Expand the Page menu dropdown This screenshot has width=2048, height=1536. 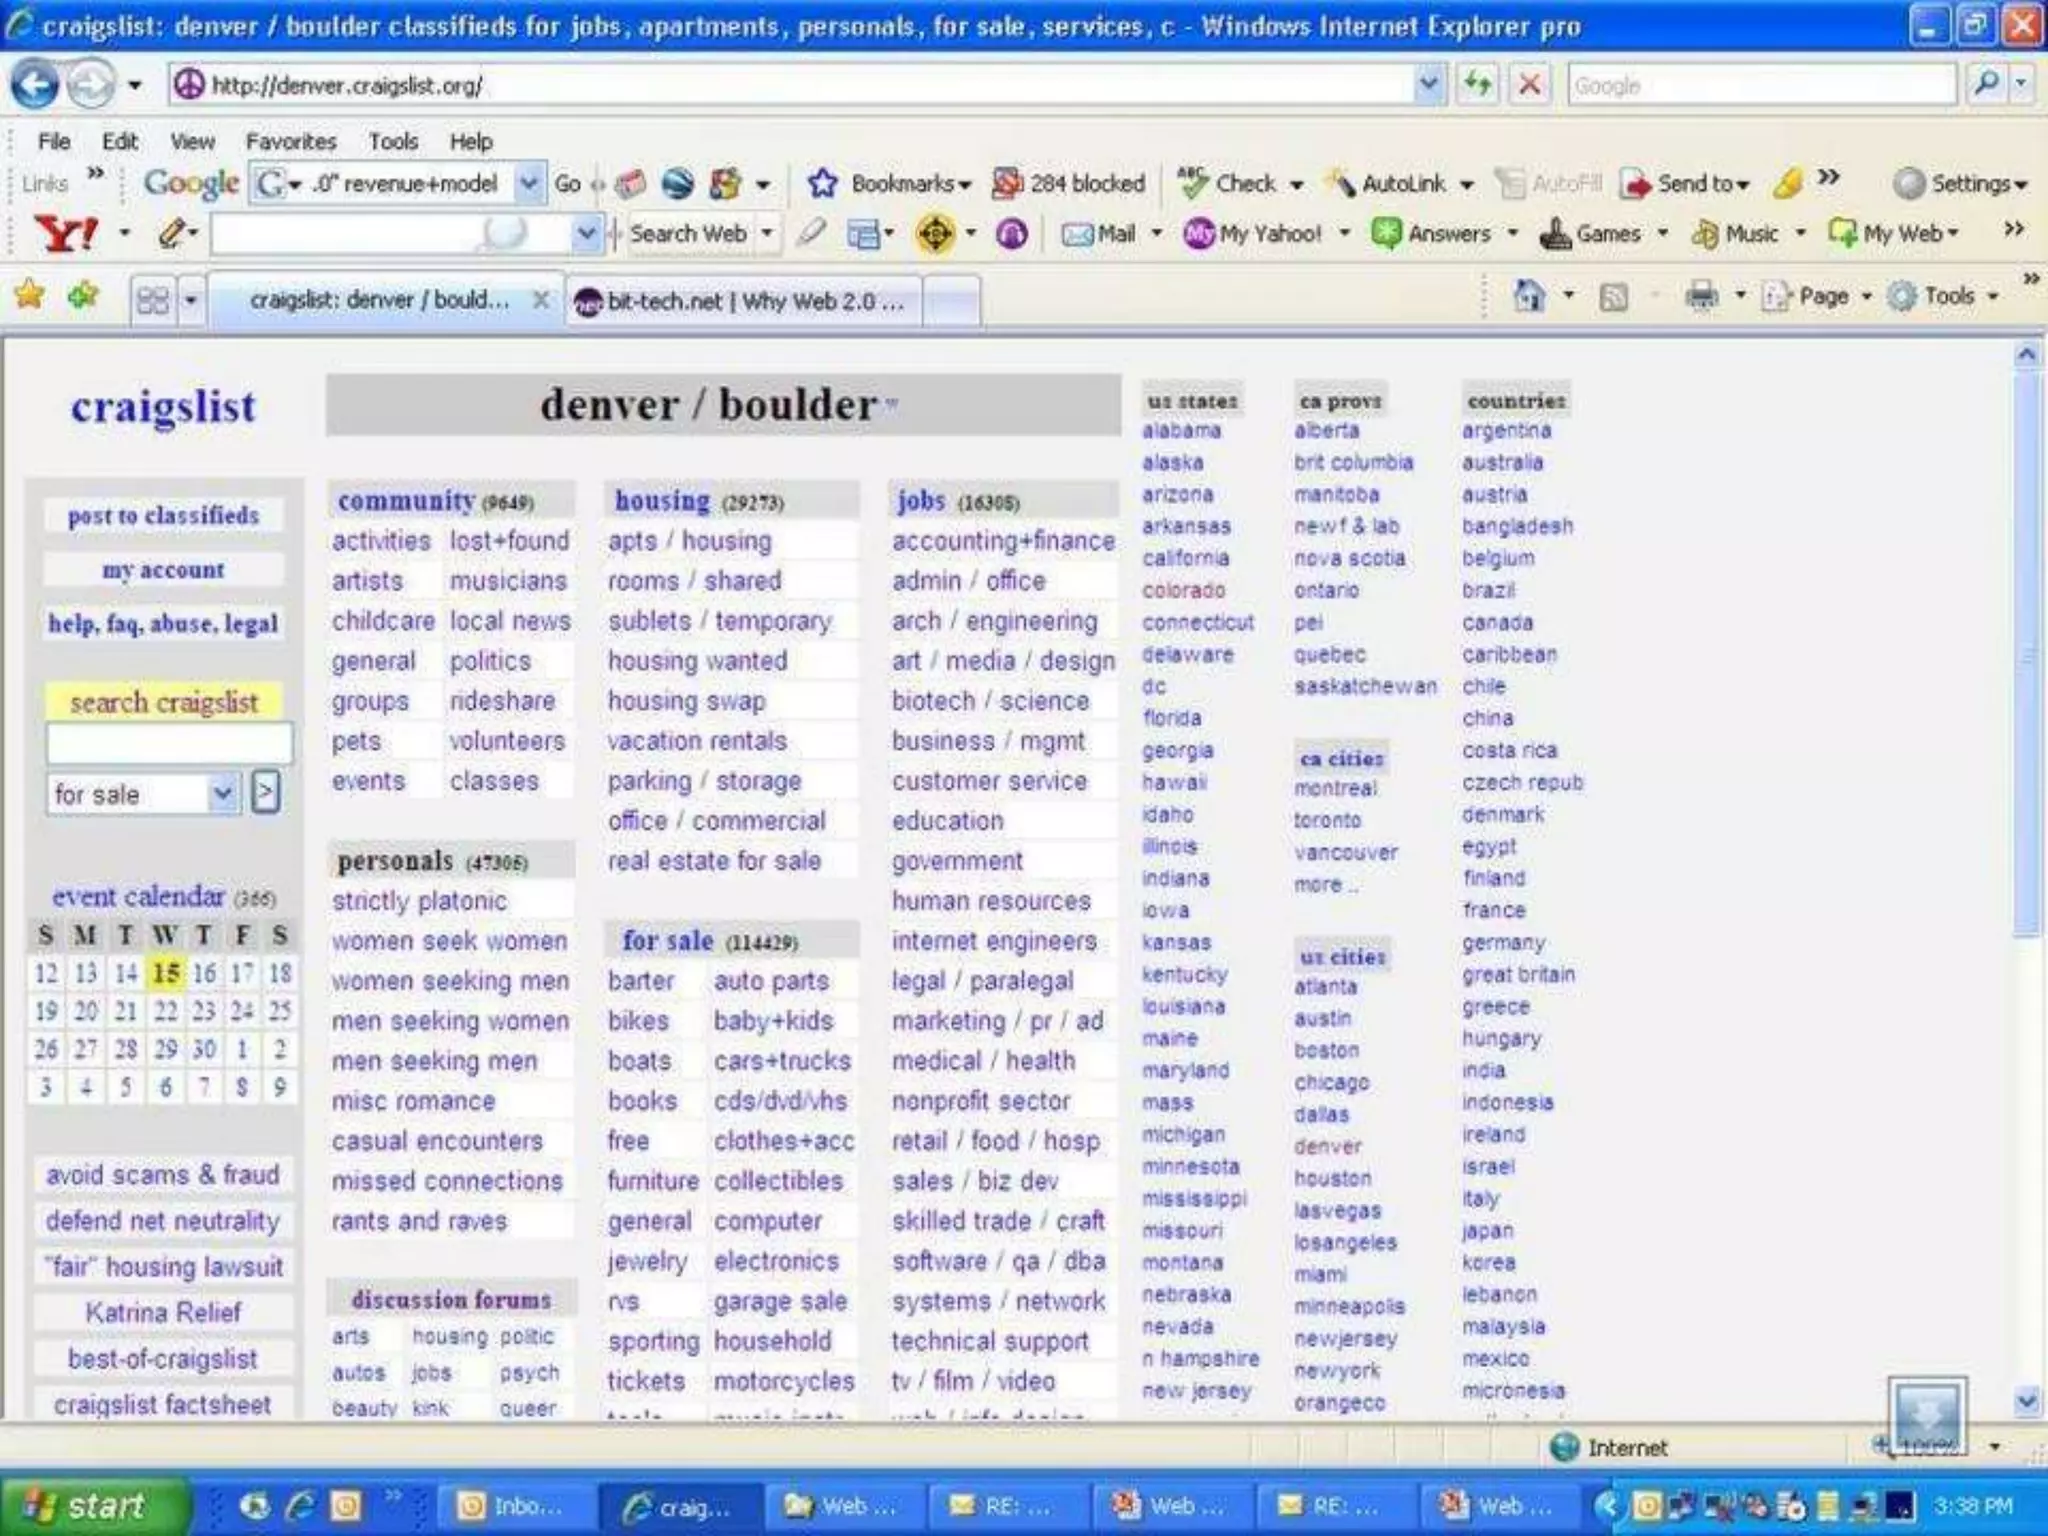(x=1867, y=297)
